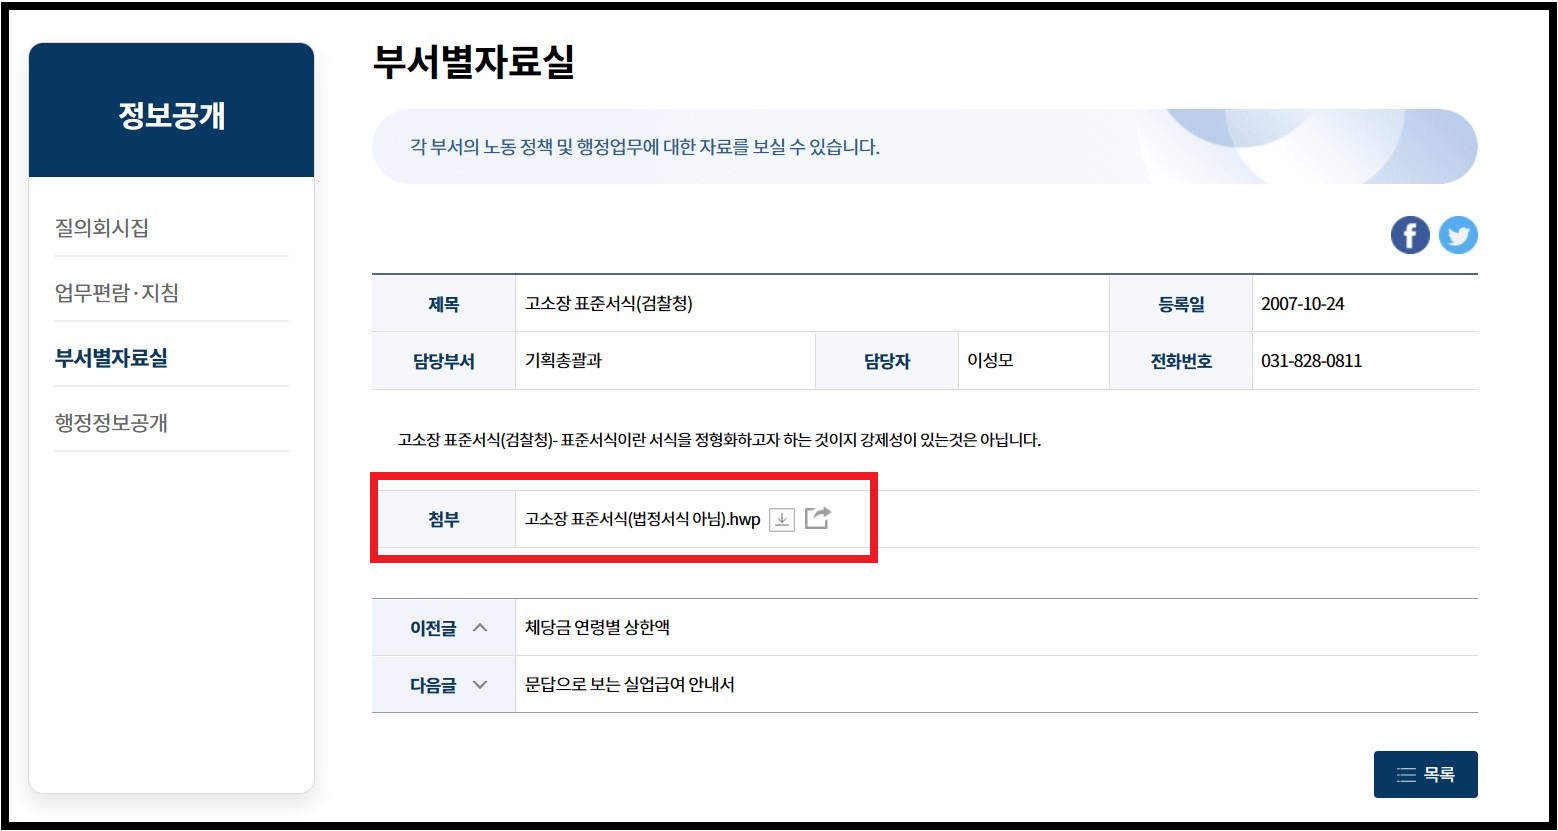Click the date 2007-10-24
This screenshot has height=831, width=1558.
(1303, 304)
